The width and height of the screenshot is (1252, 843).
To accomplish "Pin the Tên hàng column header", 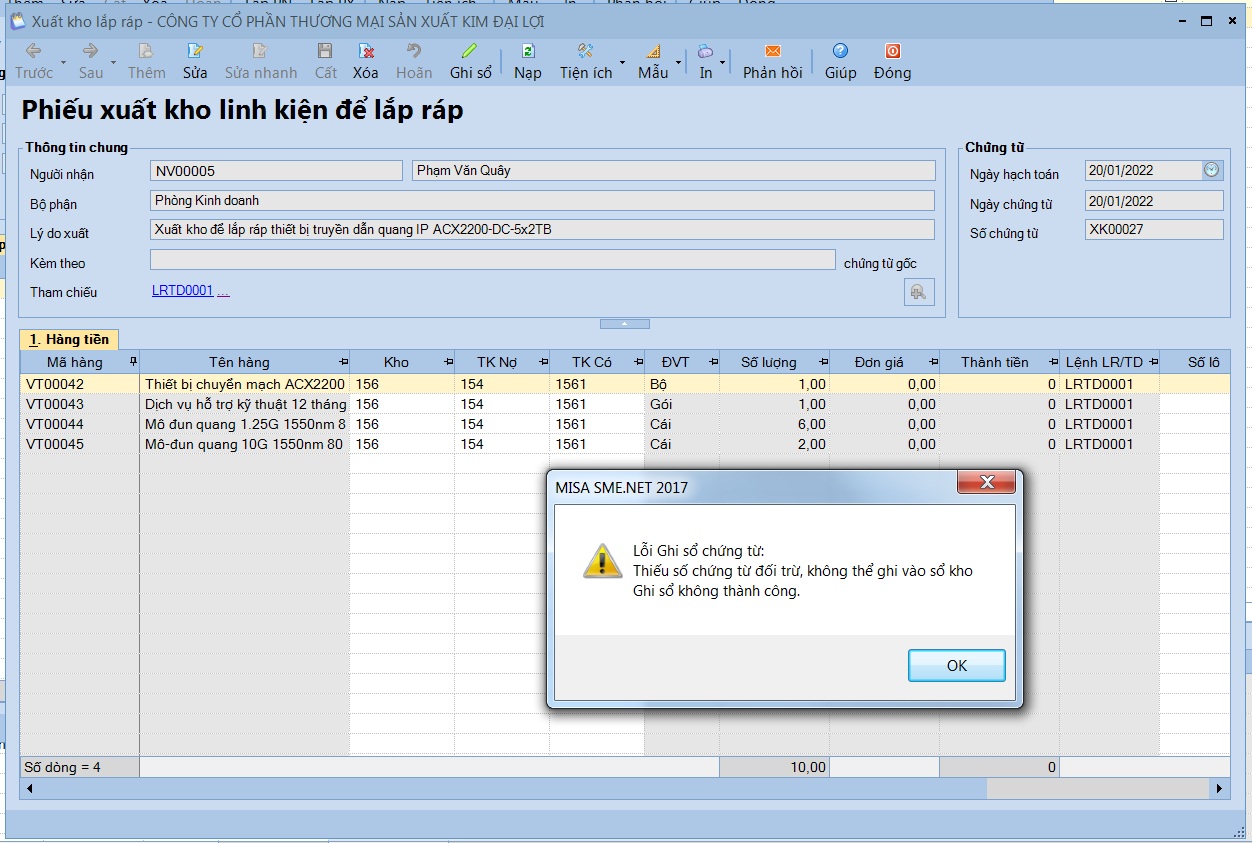I will 343,361.
